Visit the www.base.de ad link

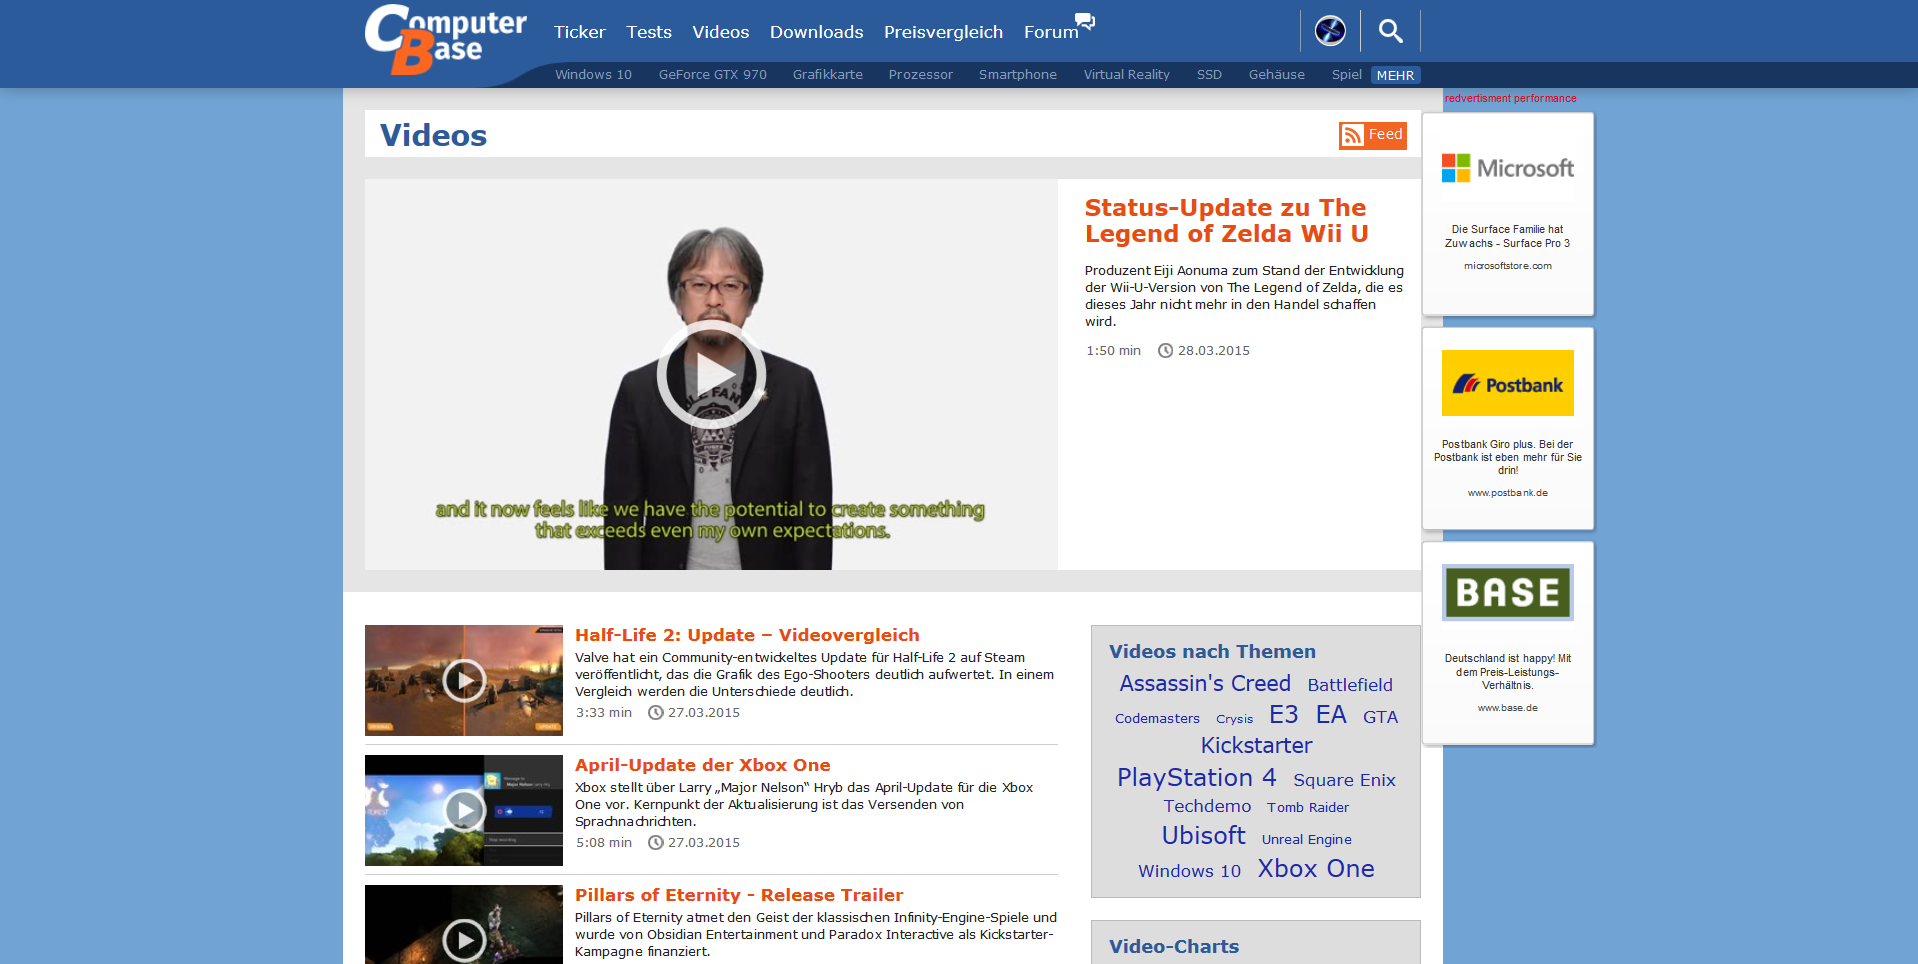coord(1508,708)
